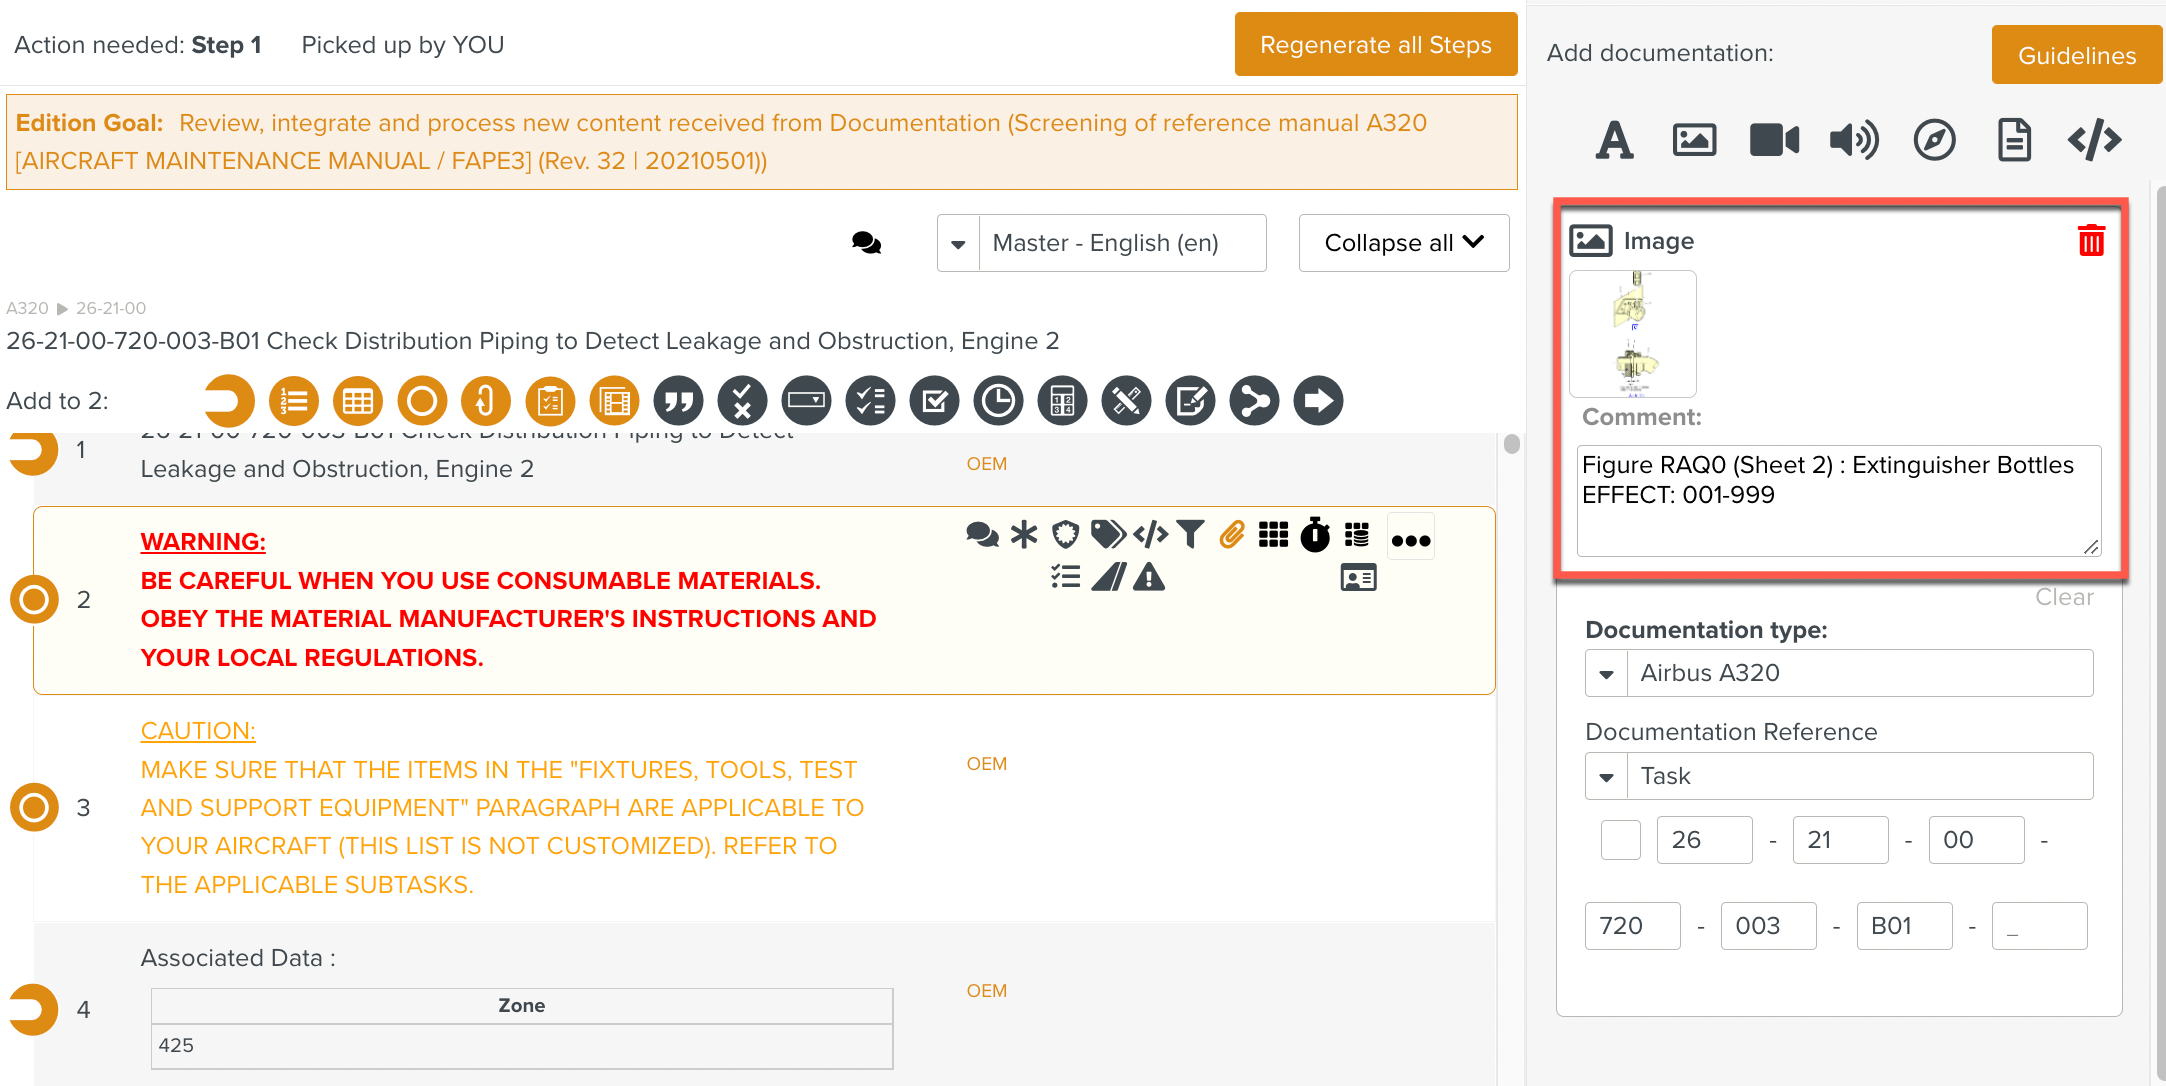The height and width of the screenshot is (1086, 2166).
Task: Insert a table from the Add toolbar
Action: pos(357,400)
